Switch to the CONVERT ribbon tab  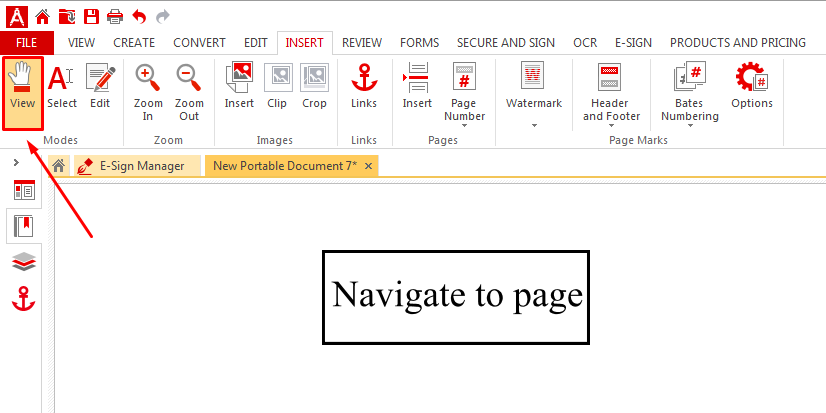[x=200, y=43]
